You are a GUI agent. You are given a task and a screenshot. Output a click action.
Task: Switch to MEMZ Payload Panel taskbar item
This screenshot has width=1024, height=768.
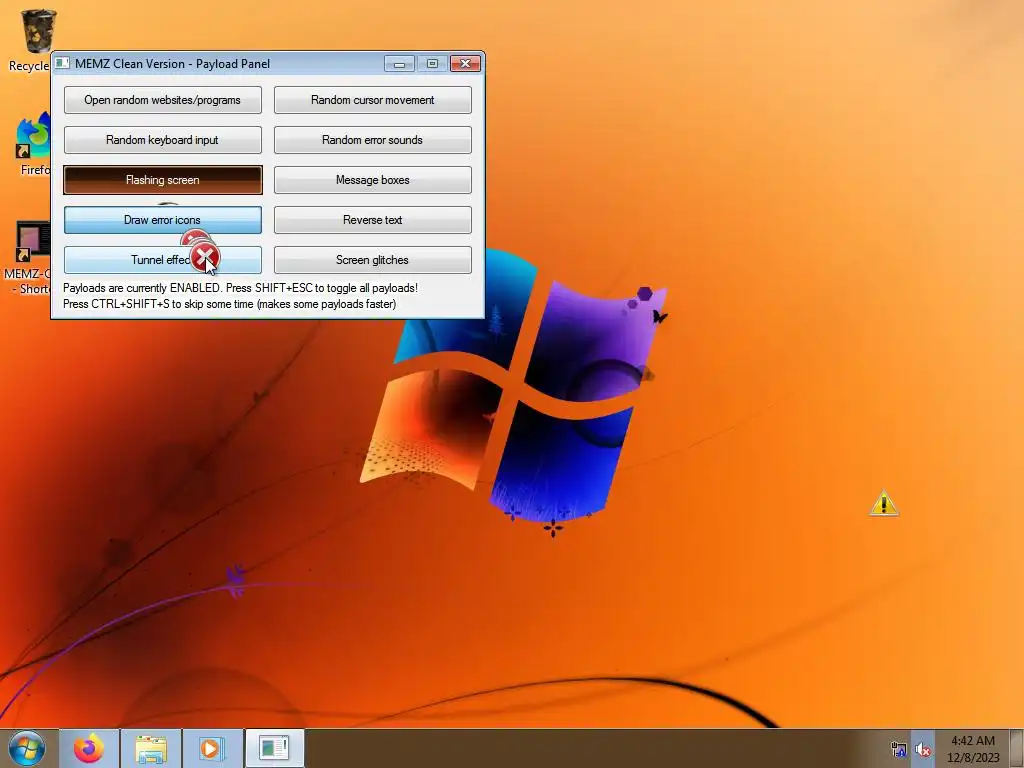pos(274,748)
